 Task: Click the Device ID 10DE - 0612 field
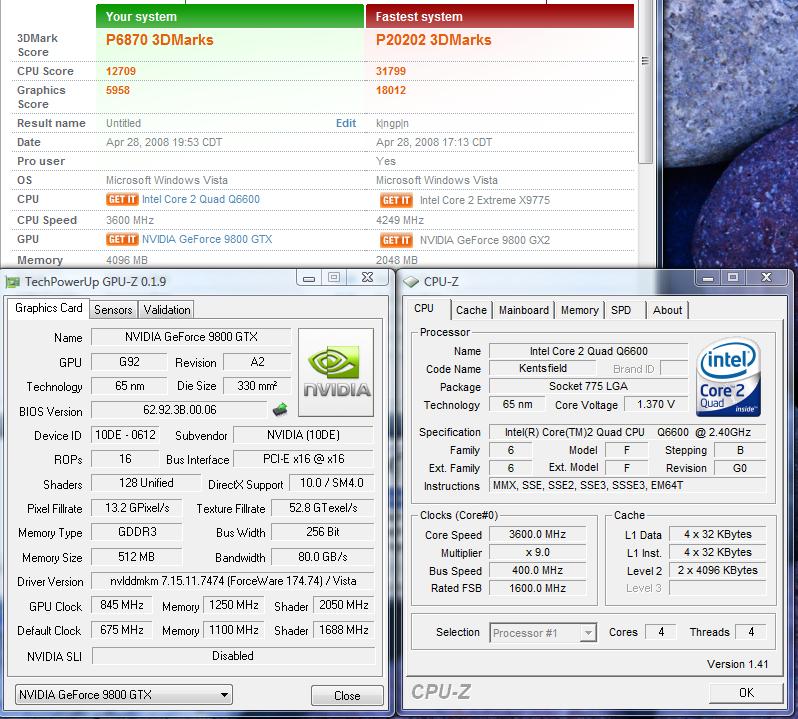[x=125, y=435]
